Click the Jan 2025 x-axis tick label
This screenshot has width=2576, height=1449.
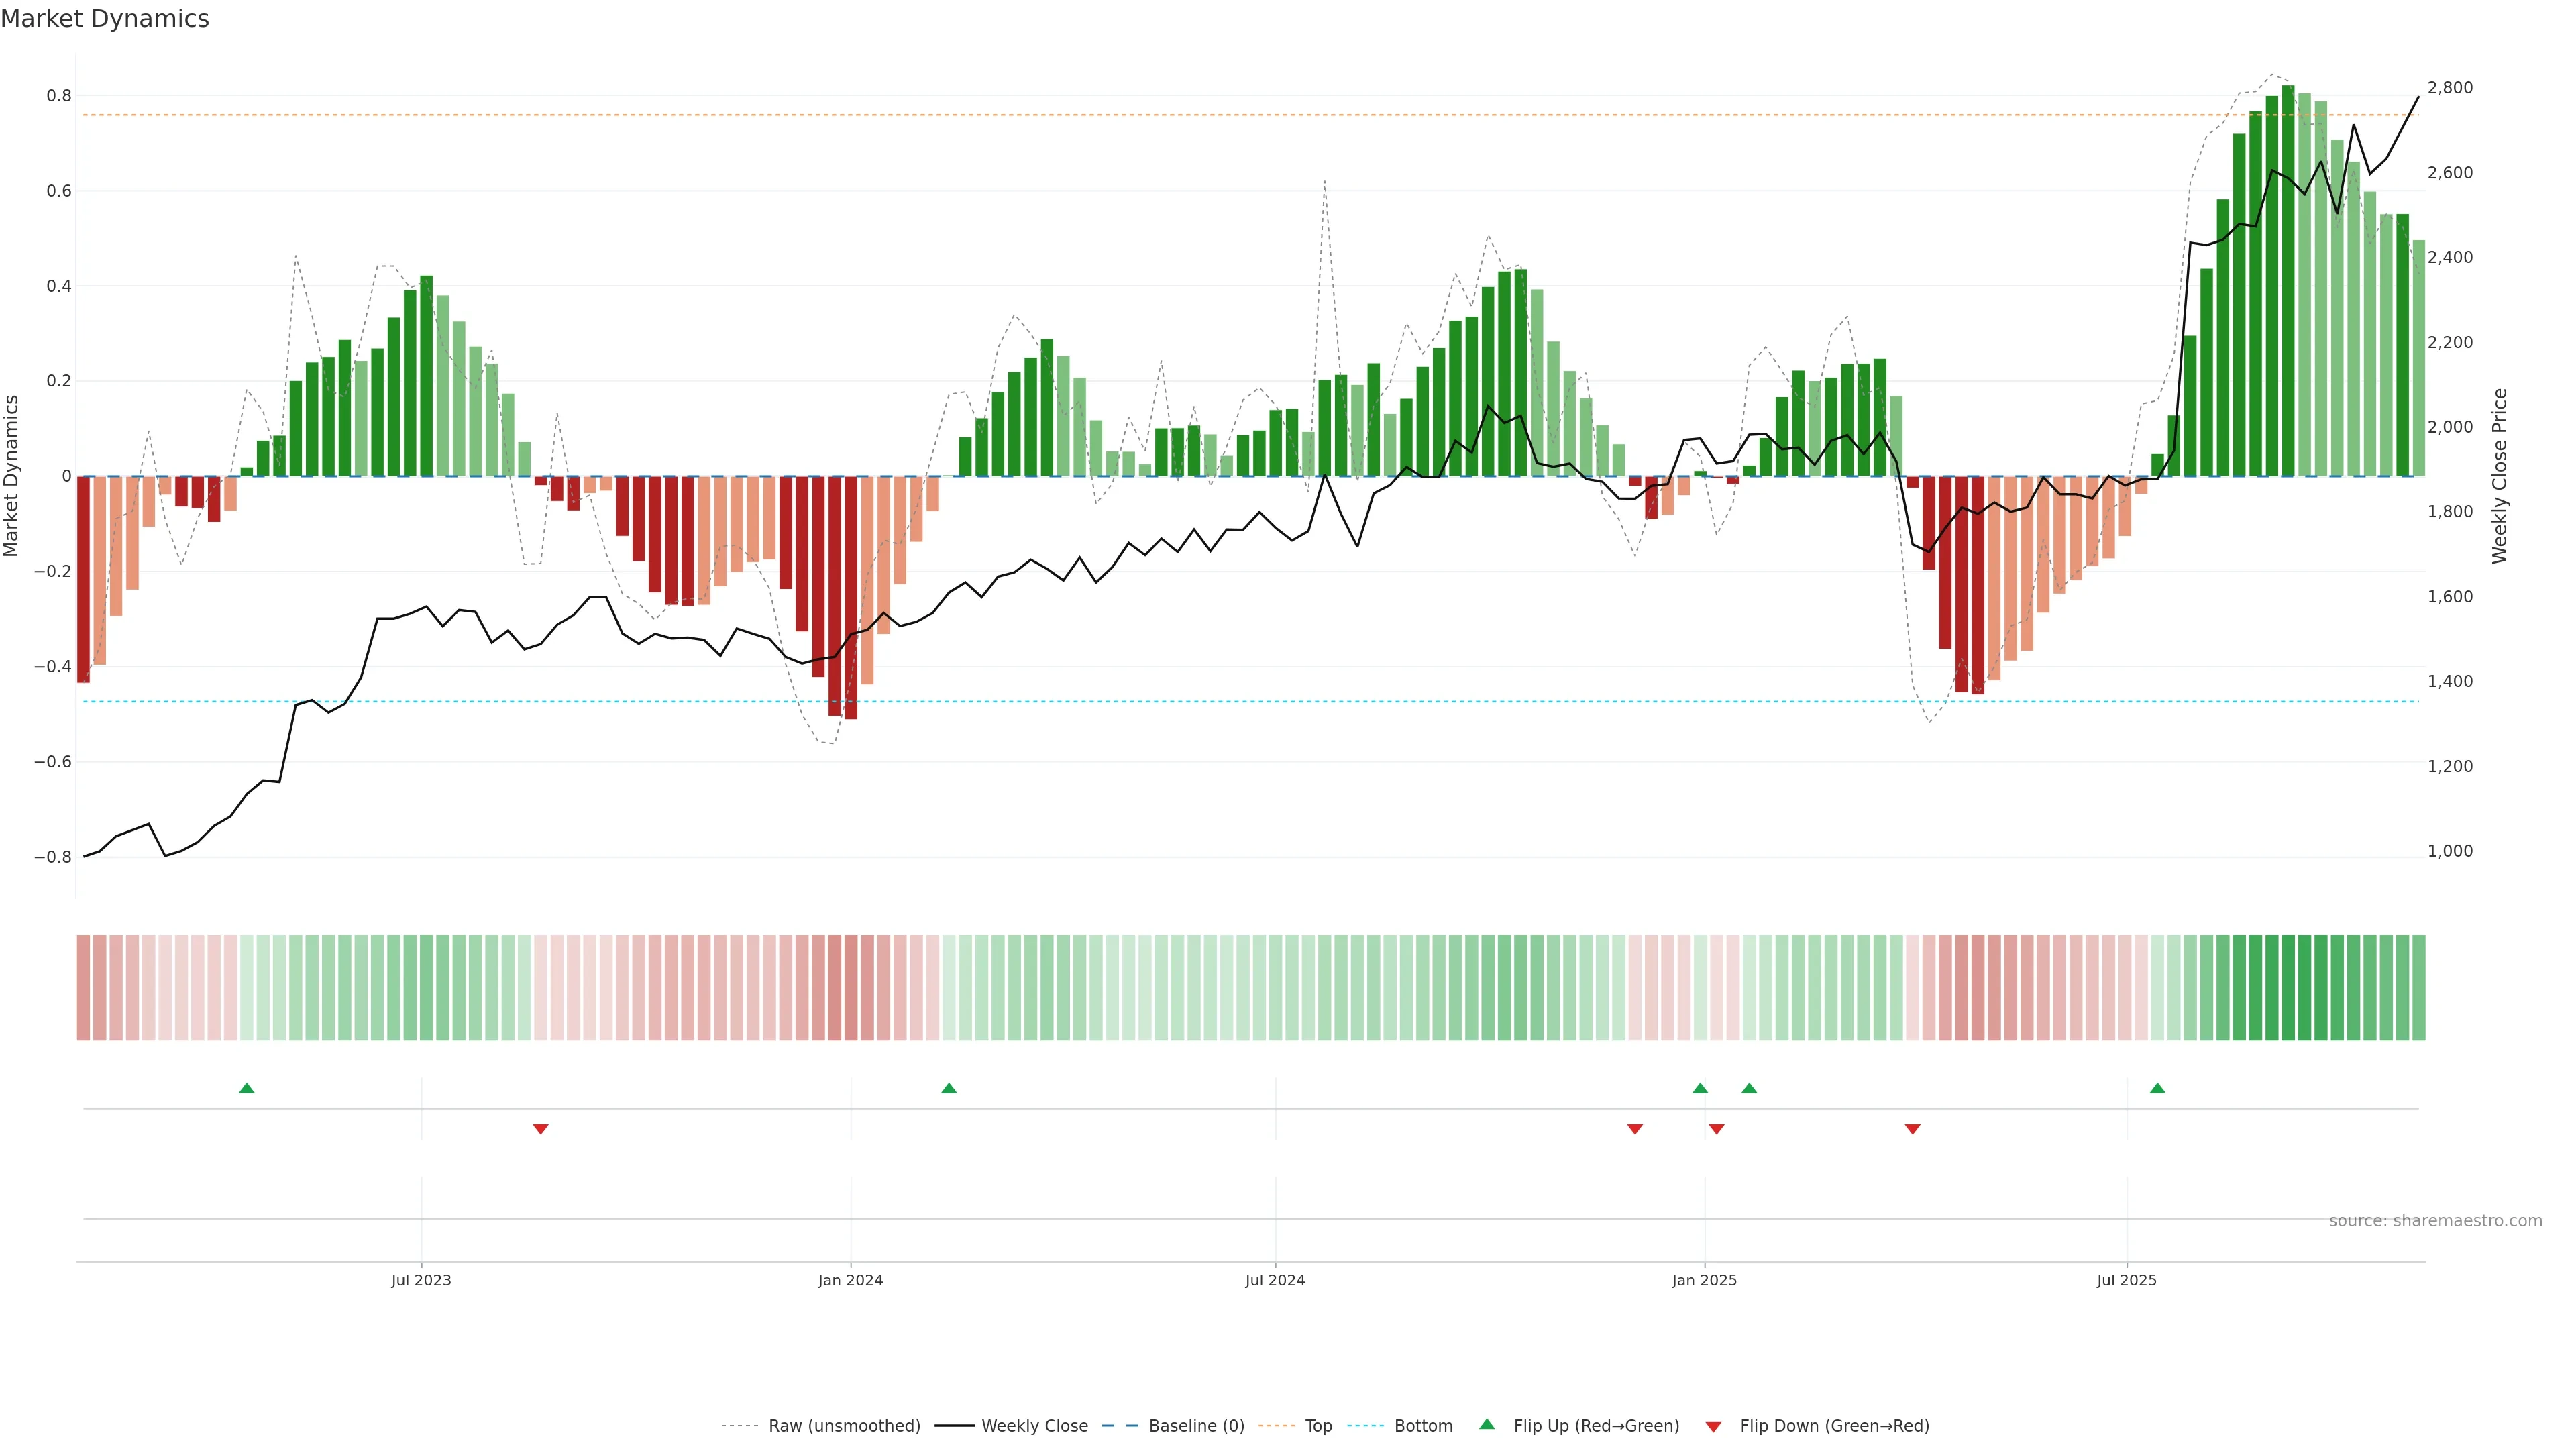pyautogui.click(x=1704, y=1280)
